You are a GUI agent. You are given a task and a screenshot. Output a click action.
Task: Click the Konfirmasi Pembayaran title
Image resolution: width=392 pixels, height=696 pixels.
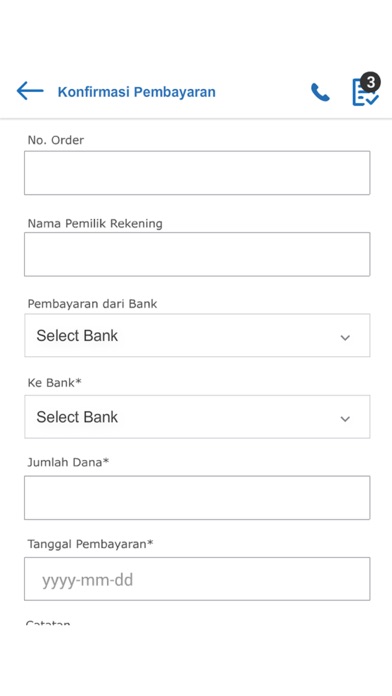point(137,92)
